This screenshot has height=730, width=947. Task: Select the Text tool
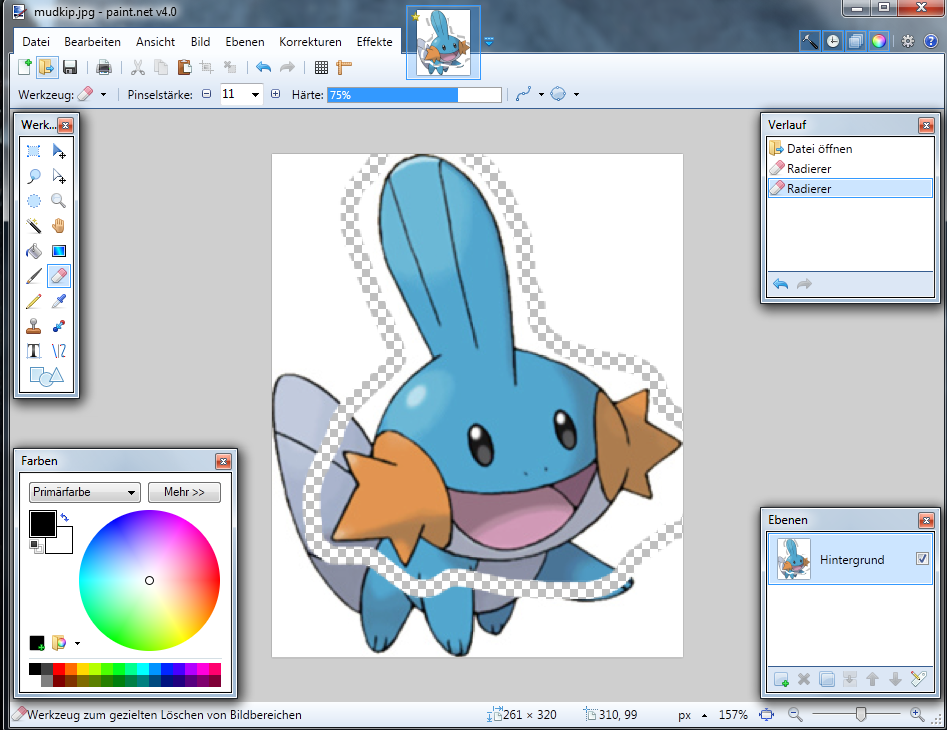coord(34,351)
